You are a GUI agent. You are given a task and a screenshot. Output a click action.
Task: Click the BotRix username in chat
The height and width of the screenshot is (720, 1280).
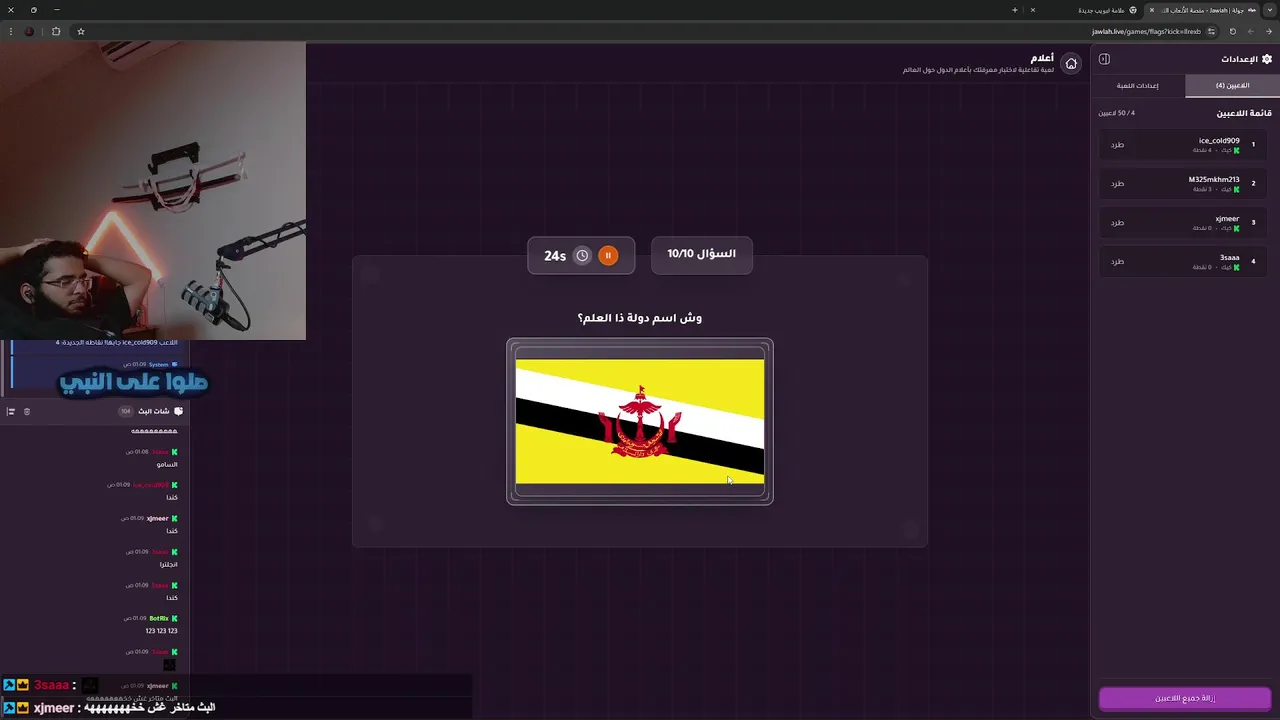(x=159, y=618)
